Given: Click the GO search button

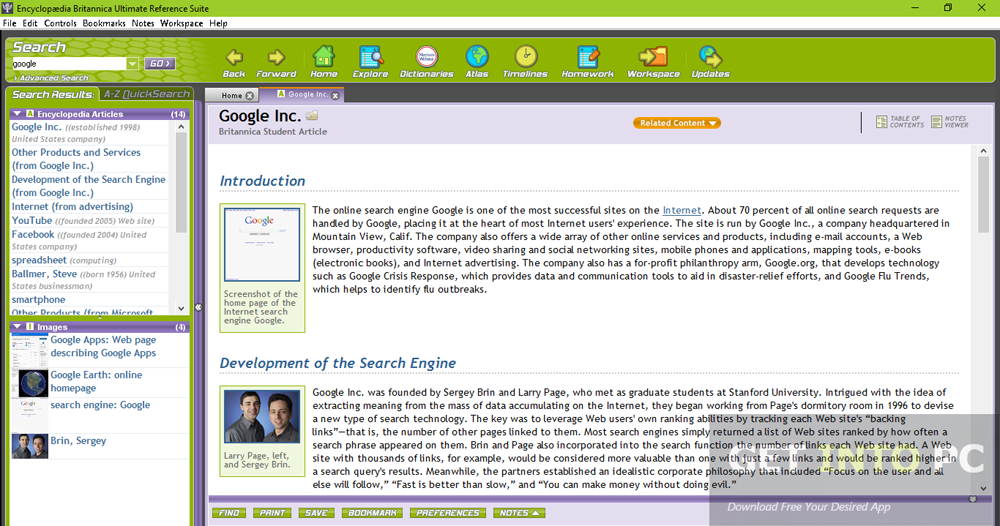Looking at the screenshot, I should click(x=159, y=64).
